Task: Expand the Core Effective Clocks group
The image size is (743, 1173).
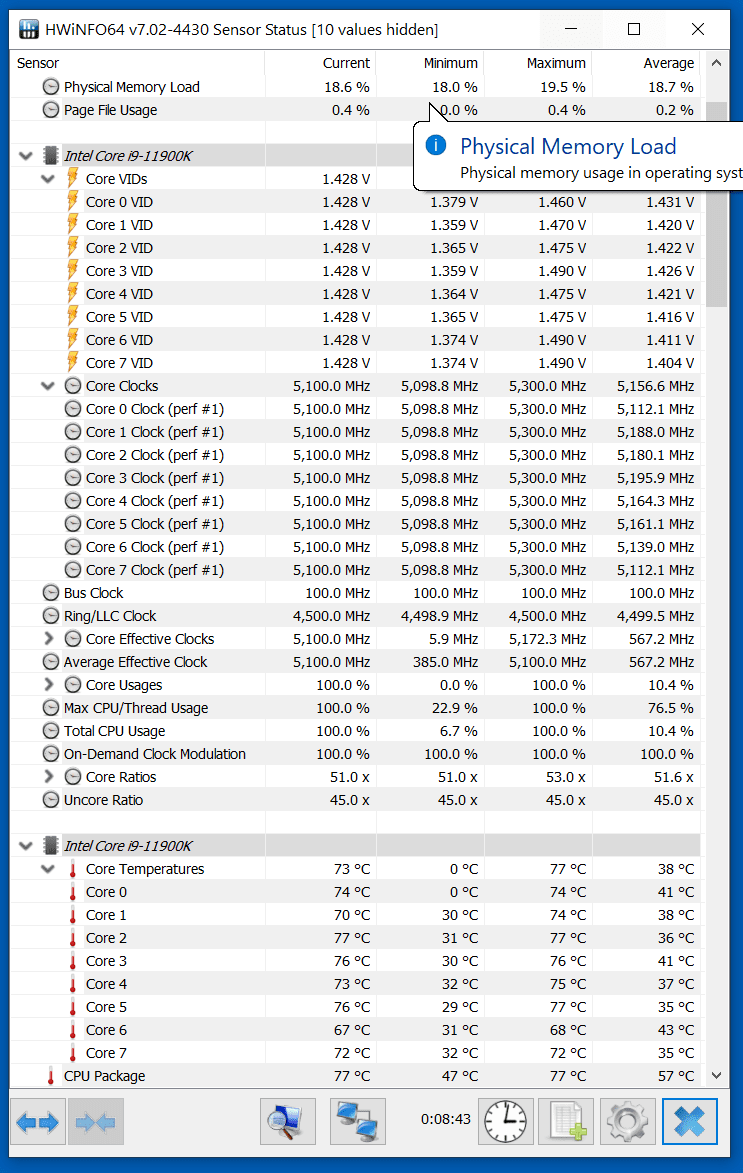Action: click(x=48, y=639)
